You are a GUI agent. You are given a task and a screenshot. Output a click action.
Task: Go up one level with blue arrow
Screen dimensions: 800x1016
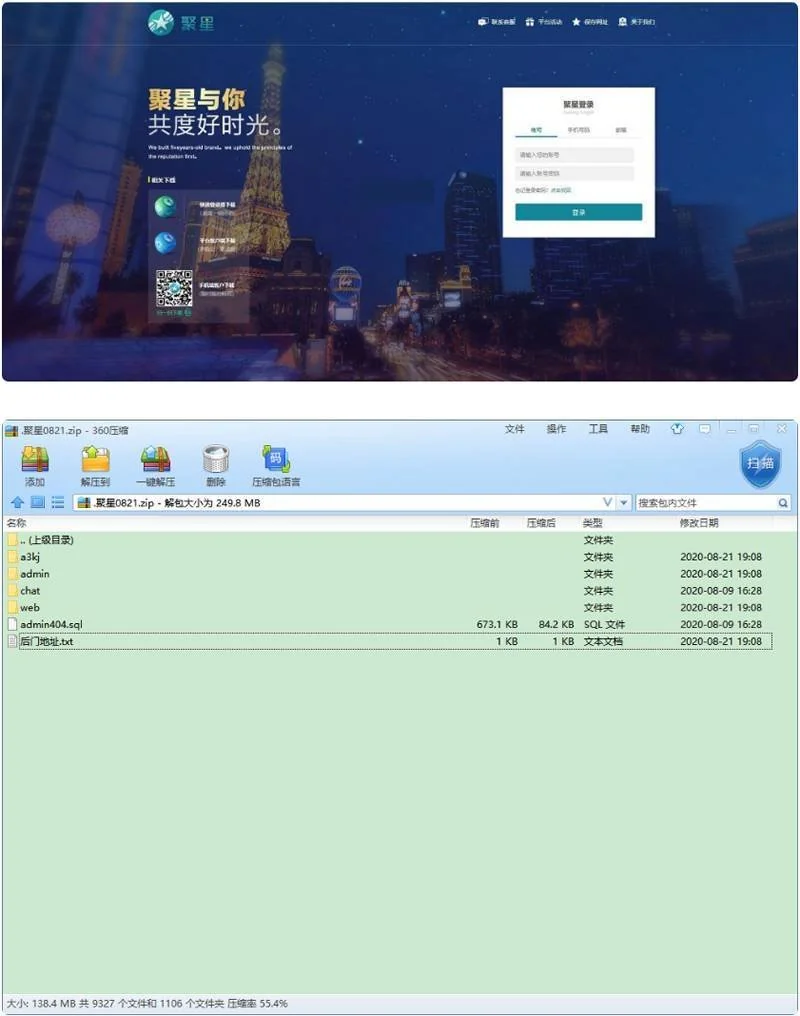(17, 503)
